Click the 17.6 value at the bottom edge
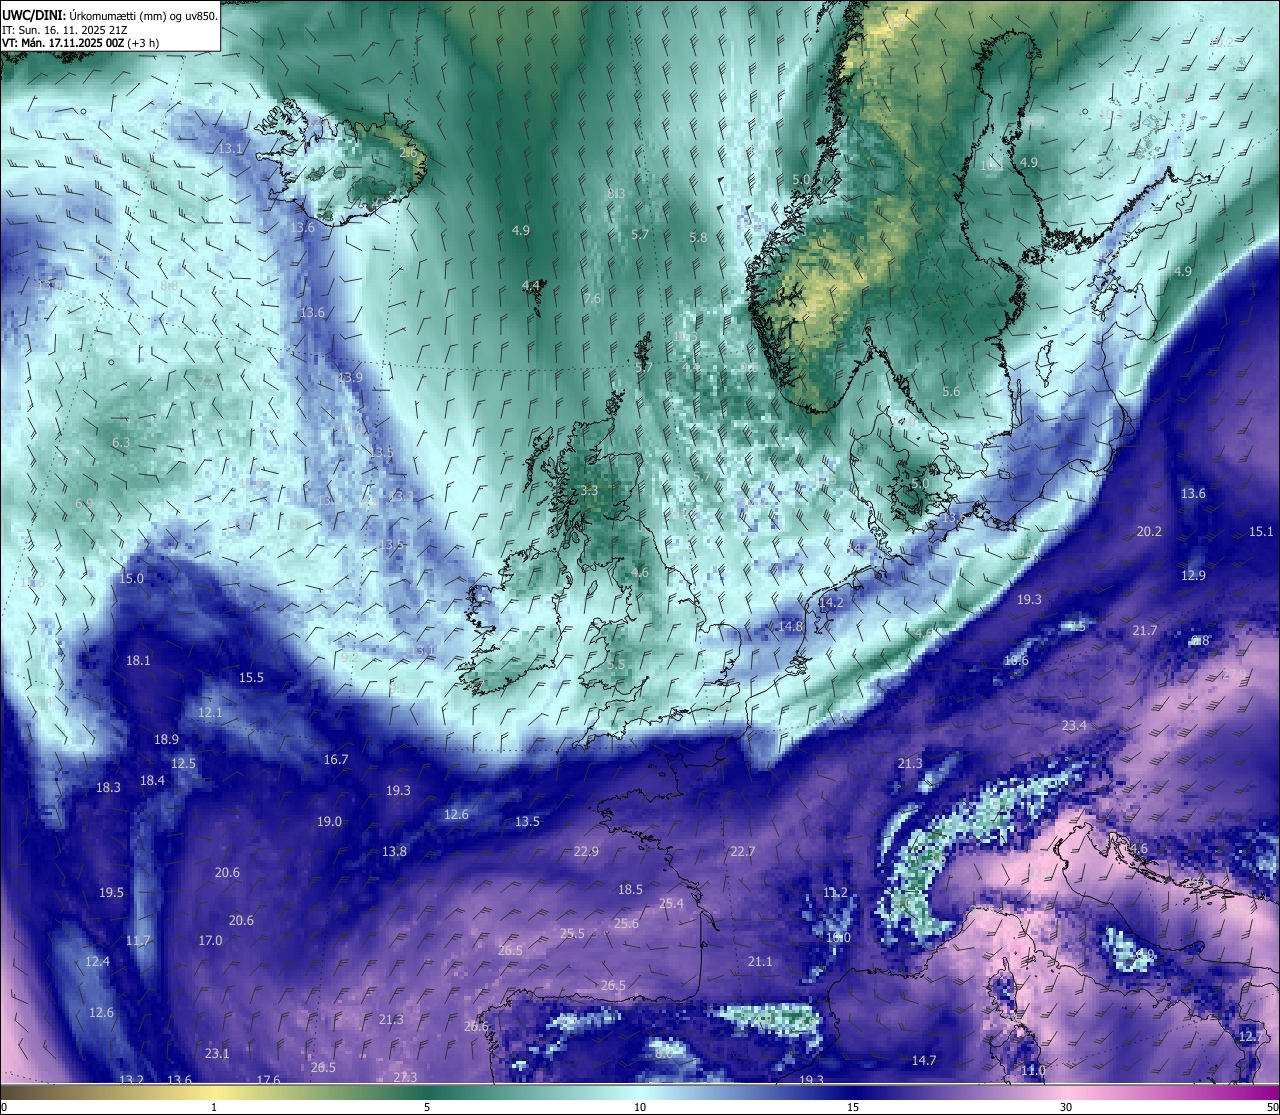The width and height of the screenshot is (1280, 1115). coord(268,1080)
